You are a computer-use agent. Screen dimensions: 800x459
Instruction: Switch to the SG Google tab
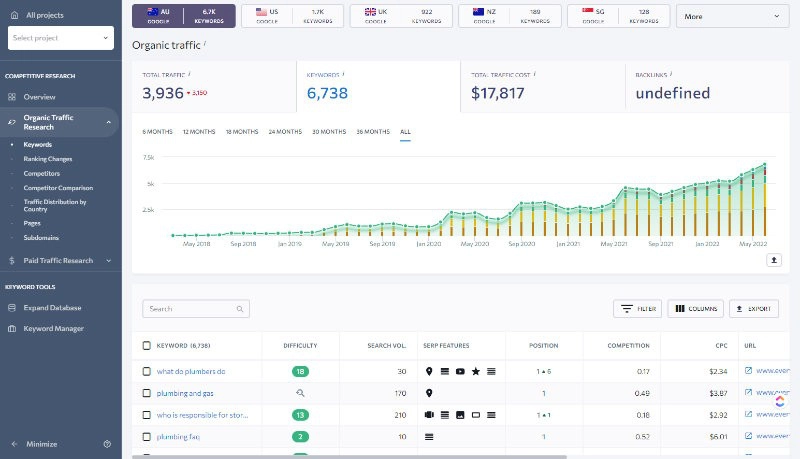tap(618, 16)
